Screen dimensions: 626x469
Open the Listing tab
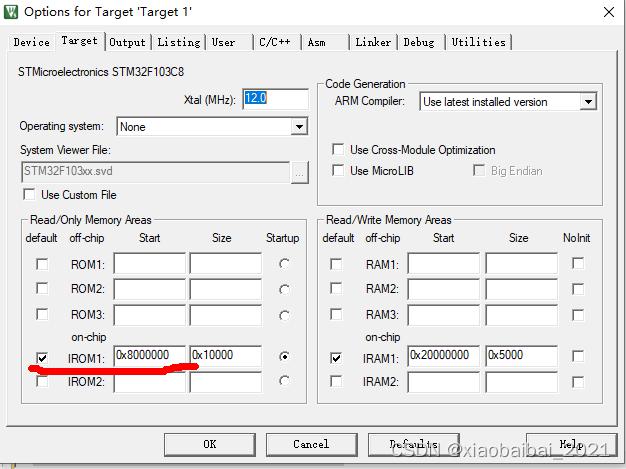point(178,42)
